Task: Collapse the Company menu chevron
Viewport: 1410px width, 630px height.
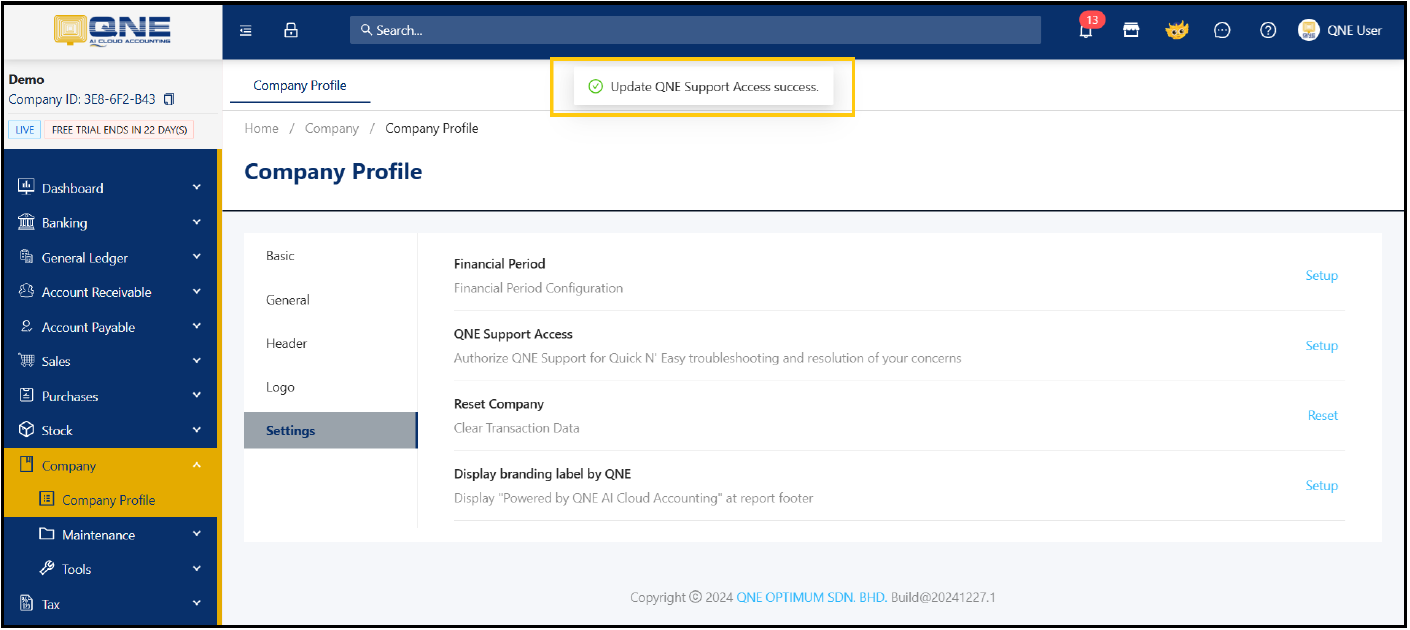Action: [x=197, y=465]
